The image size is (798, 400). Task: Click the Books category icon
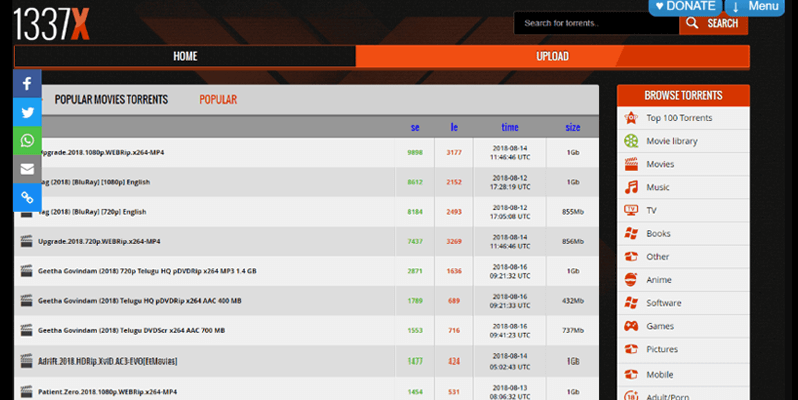tap(631, 234)
